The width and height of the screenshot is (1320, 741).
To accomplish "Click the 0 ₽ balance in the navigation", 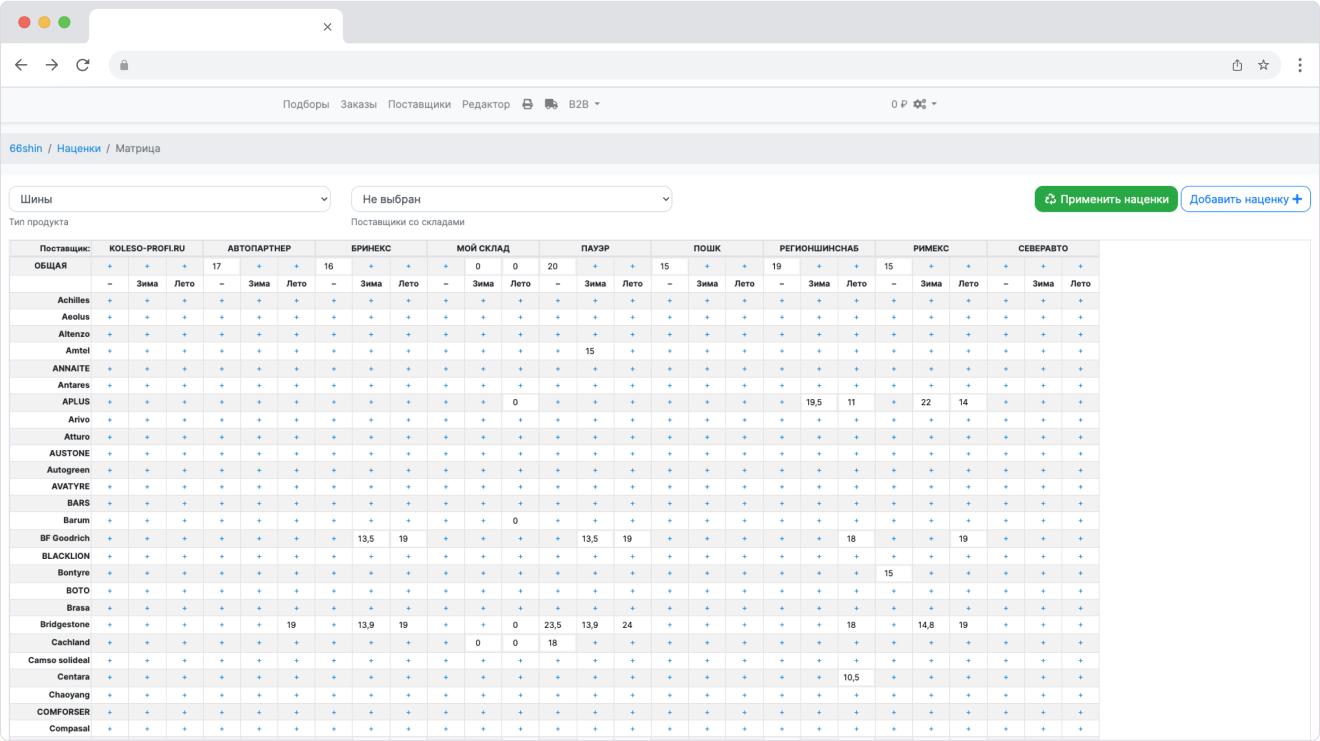I will tap(899, 104).
